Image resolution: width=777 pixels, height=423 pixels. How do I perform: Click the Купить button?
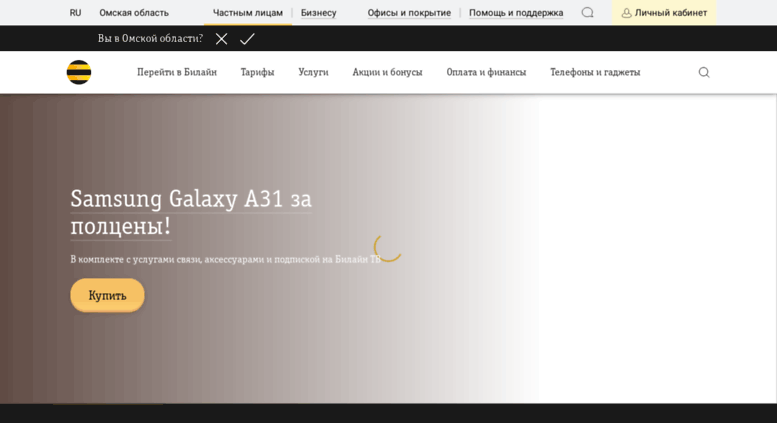click(108, 295)
